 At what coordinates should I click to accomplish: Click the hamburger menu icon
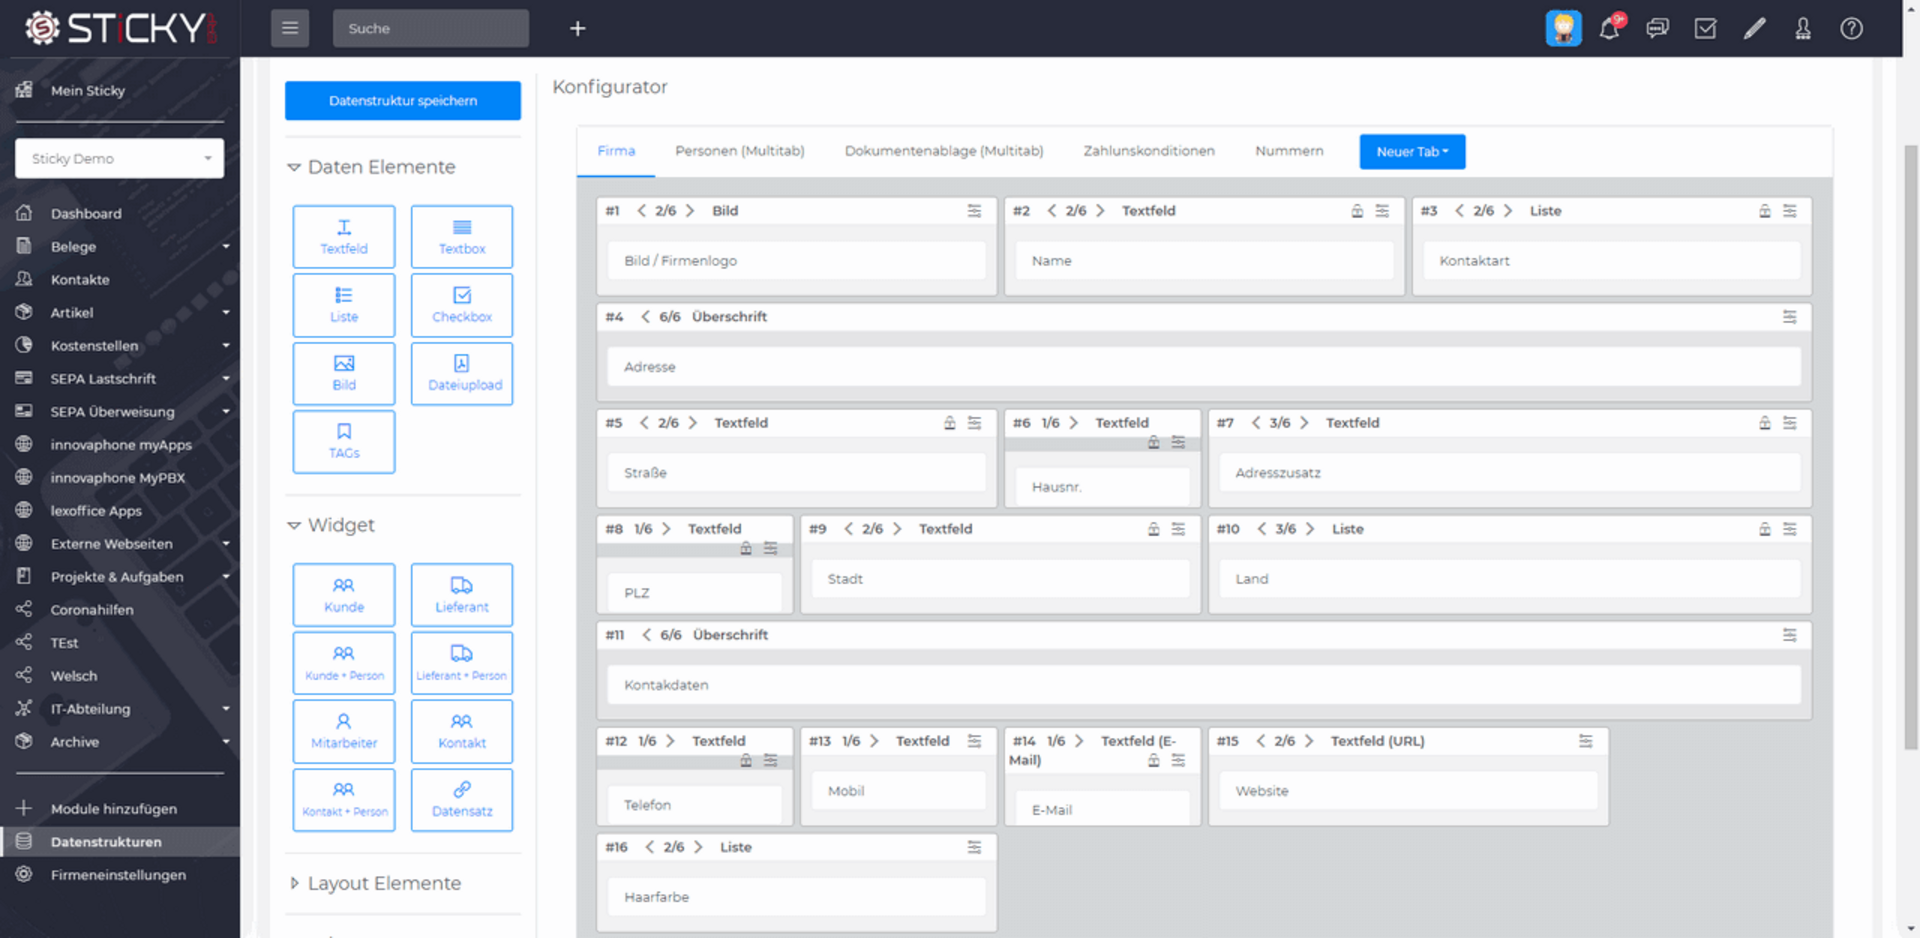click(290, 28)
